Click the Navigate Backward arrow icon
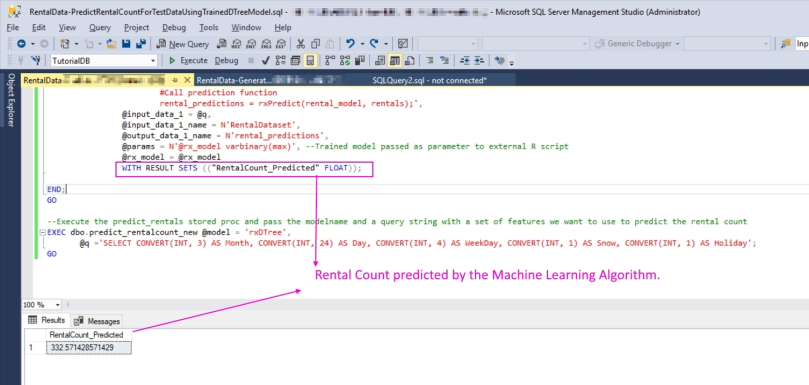The width and height of the screenshot is (809, 385). pyautogui.click(x=21, y=44)
